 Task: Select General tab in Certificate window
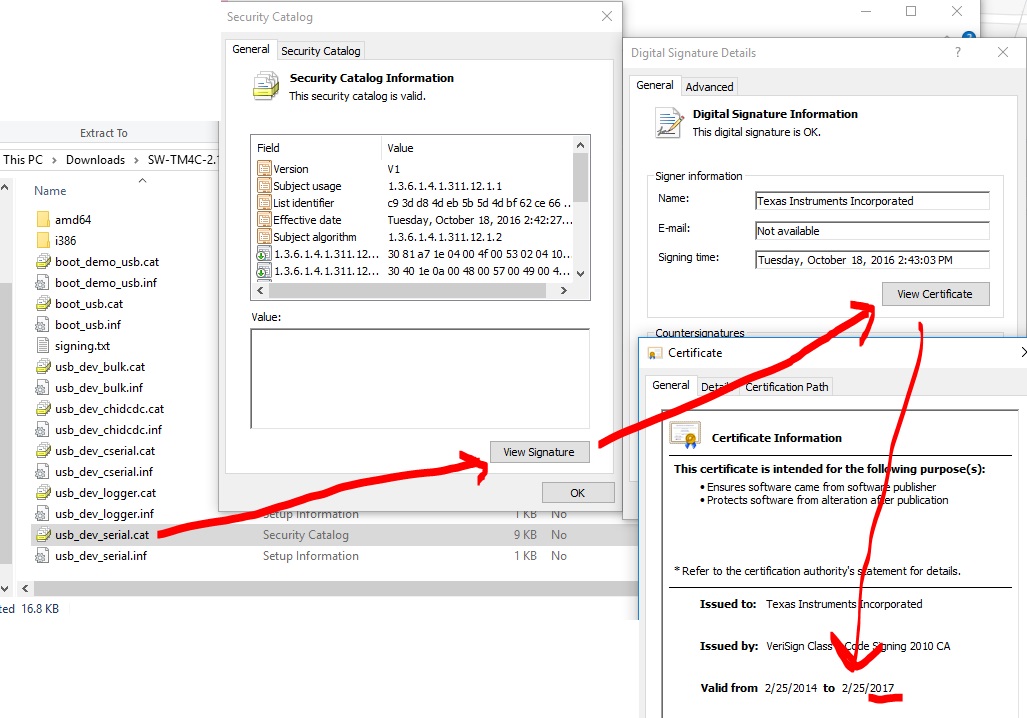[671, 385]
